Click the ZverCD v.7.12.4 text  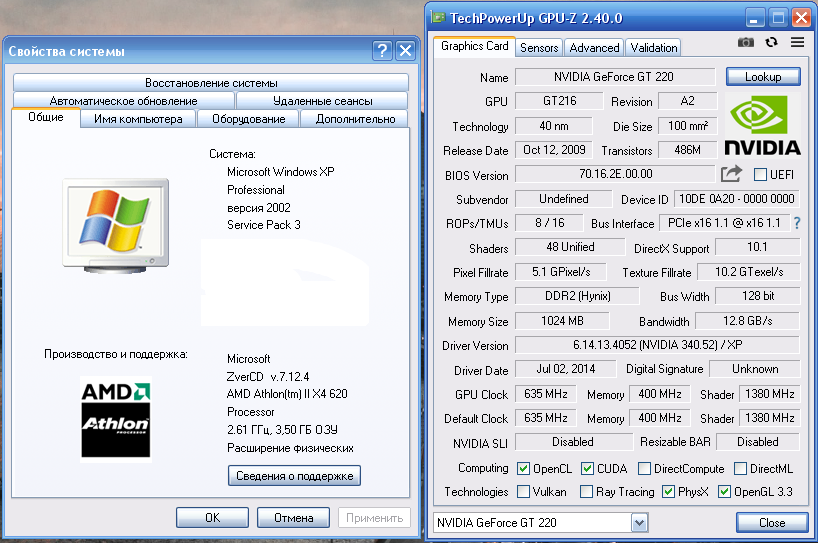(268, 377)
